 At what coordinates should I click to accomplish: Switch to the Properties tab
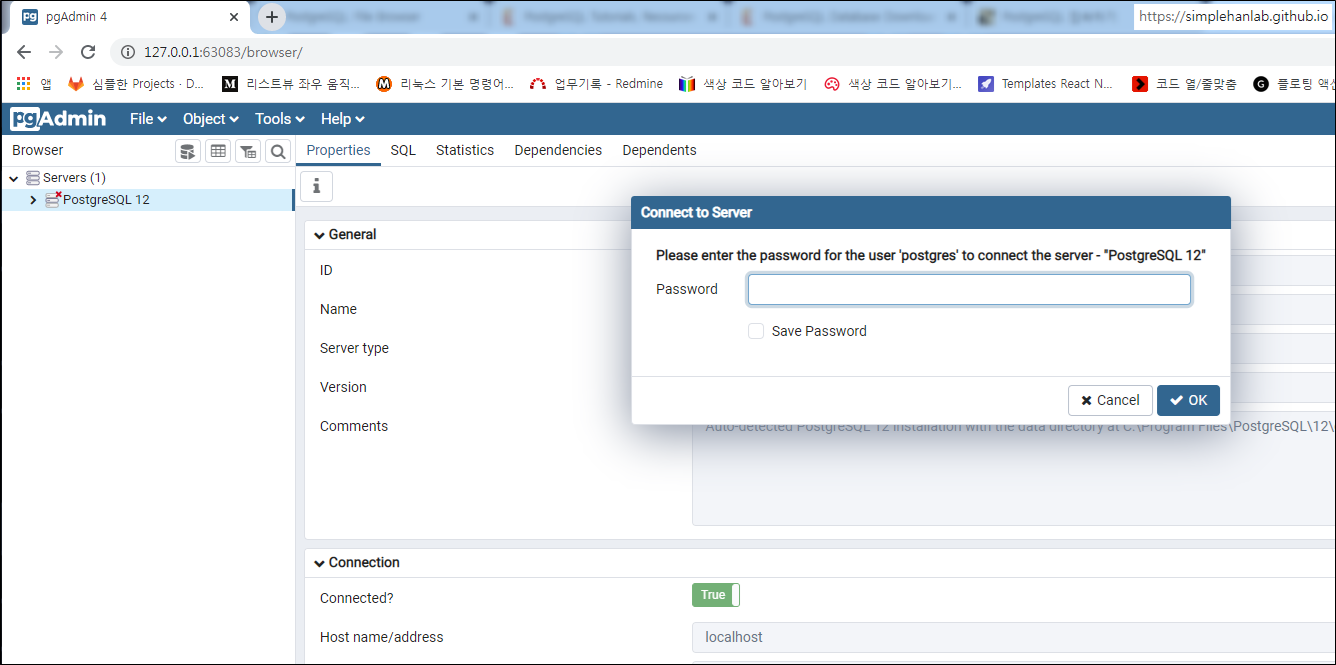click(338, 150)
